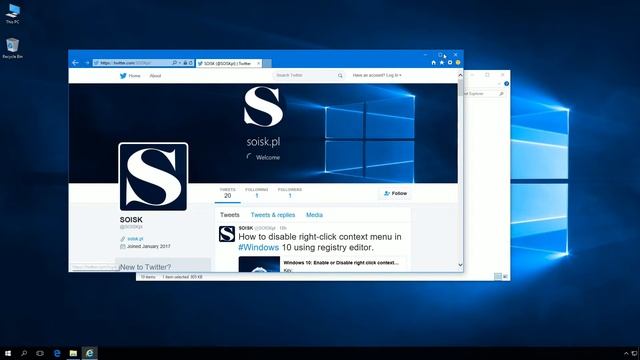The width and height of the screenshot is (640, 360).
Task: Click the 'New to Twitter?' heading
Action: [x=146, y=267]
